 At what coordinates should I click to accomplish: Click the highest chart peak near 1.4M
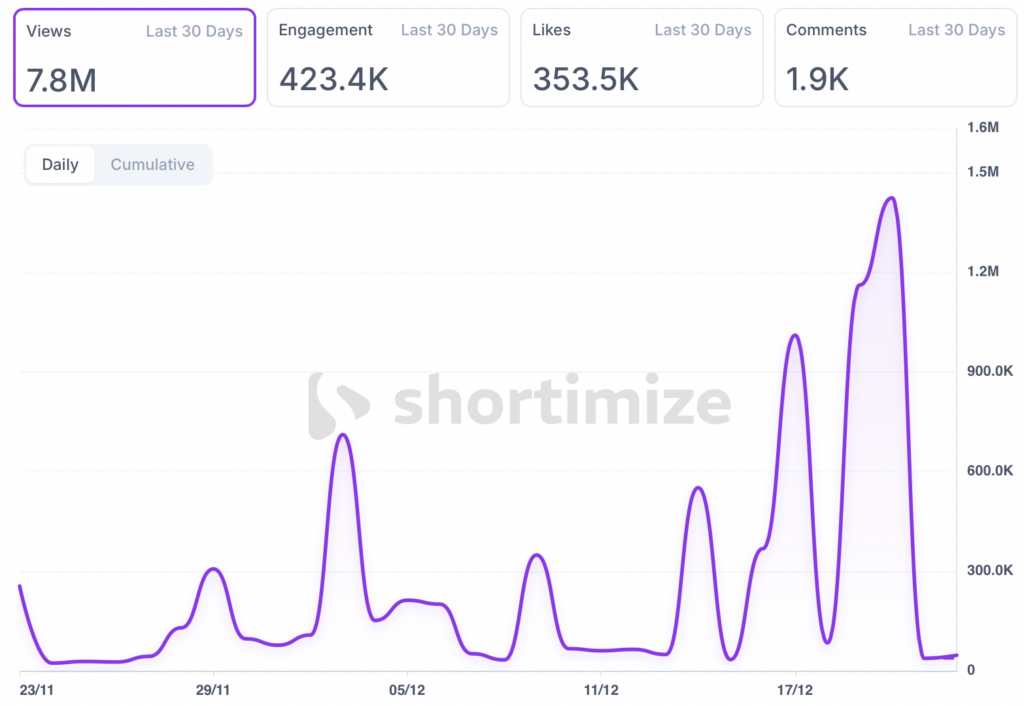coord(890,198)
